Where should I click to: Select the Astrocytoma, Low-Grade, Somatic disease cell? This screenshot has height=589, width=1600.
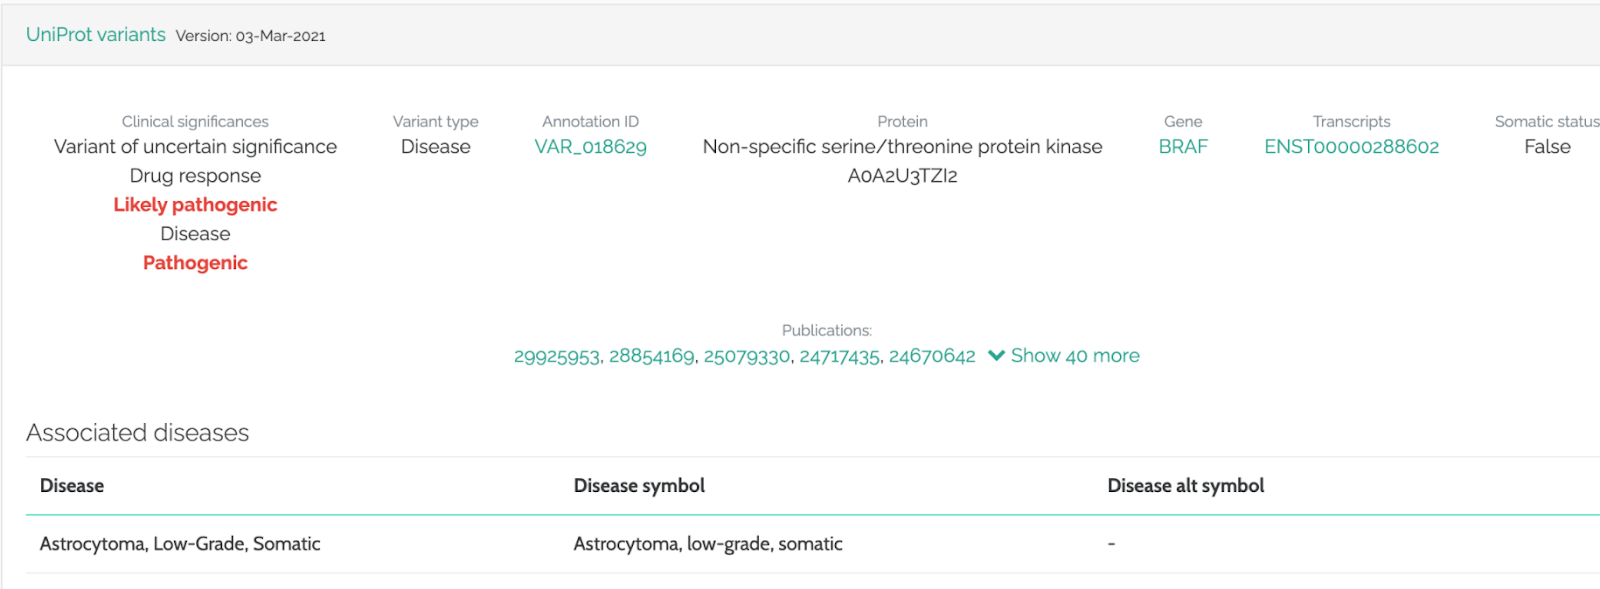tap(180, 544)
